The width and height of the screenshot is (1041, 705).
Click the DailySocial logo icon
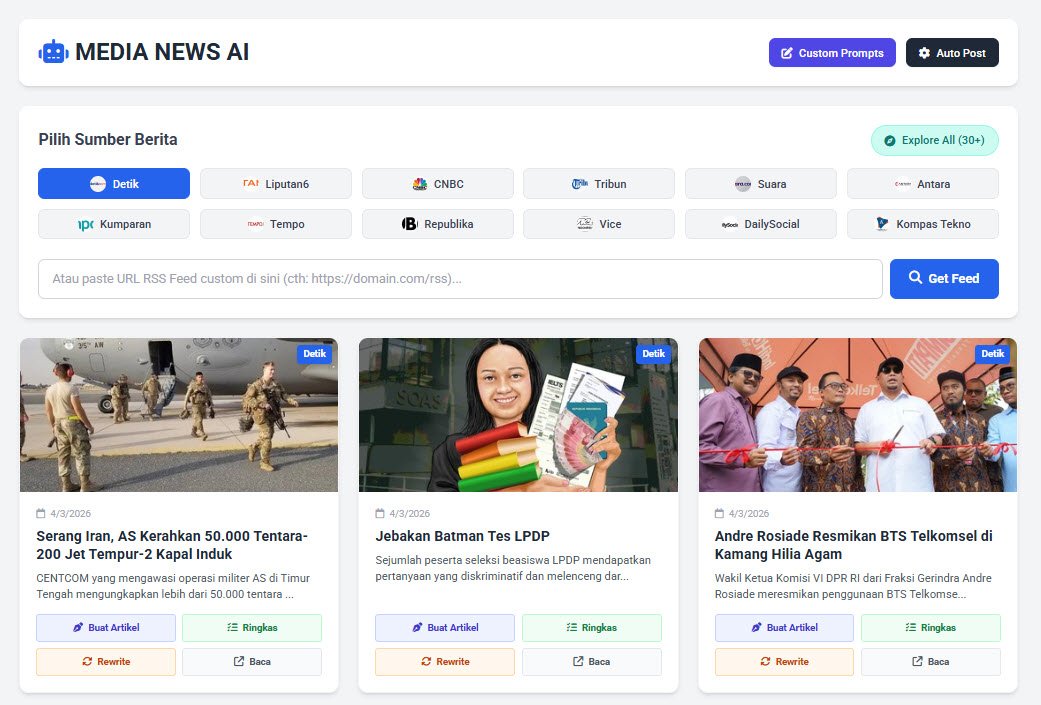(730, 224)
